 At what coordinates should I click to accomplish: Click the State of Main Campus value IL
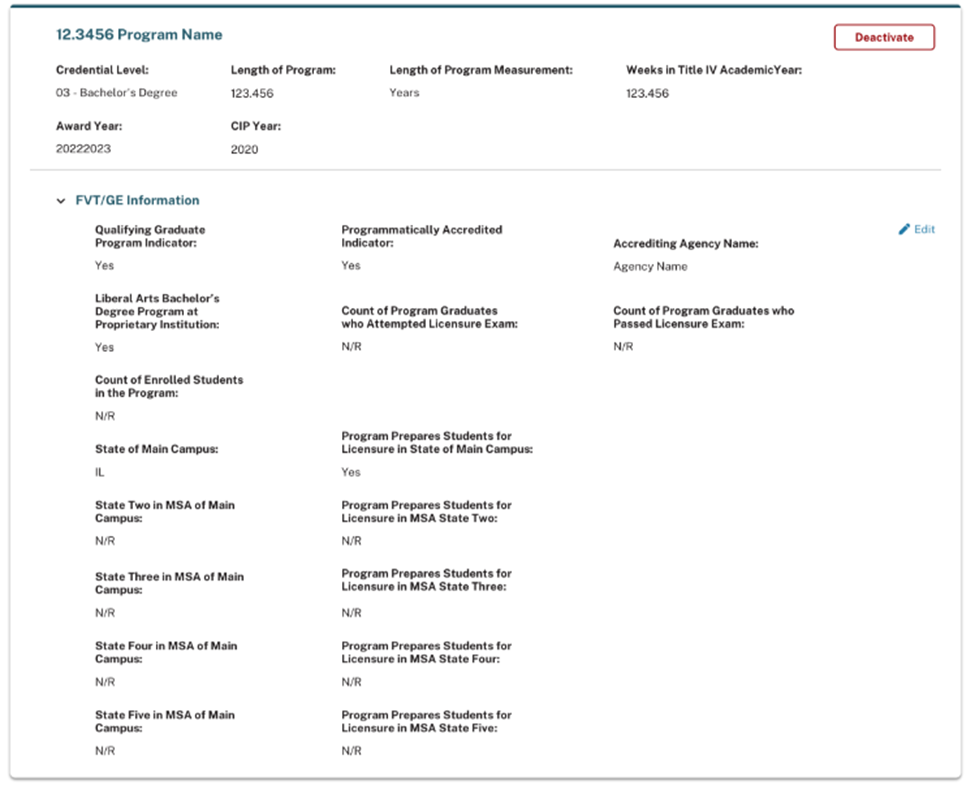(x=100, y=472)
